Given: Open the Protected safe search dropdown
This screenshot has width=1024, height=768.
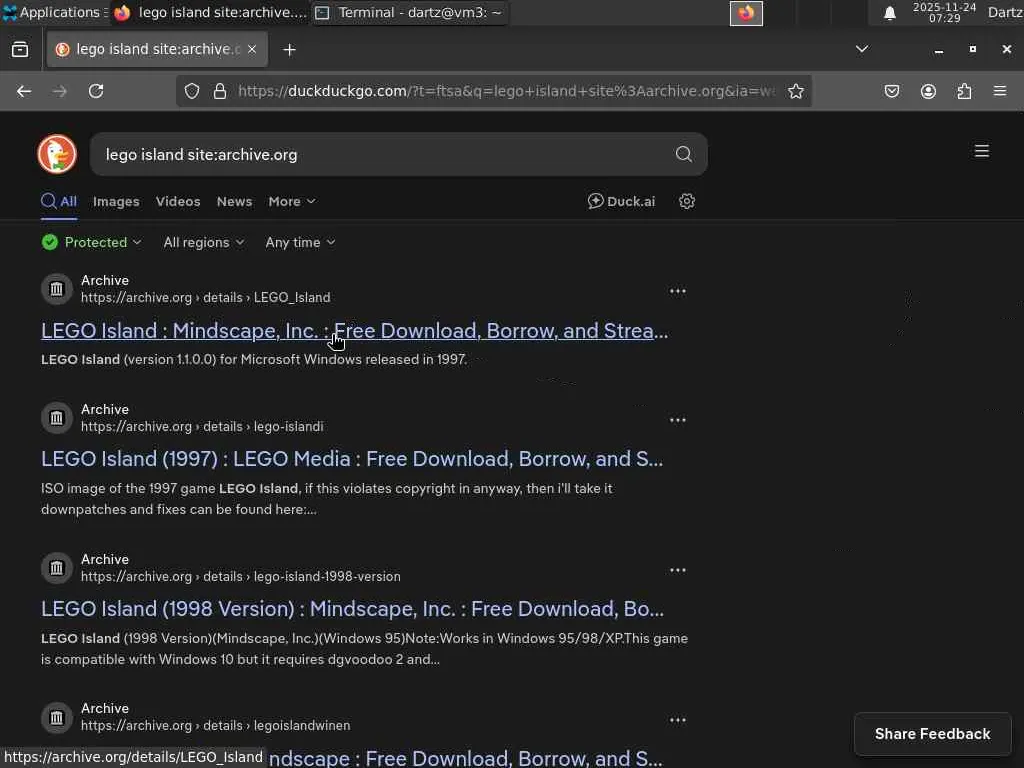Looking at the screenshot, I should [x=91, y=242].
